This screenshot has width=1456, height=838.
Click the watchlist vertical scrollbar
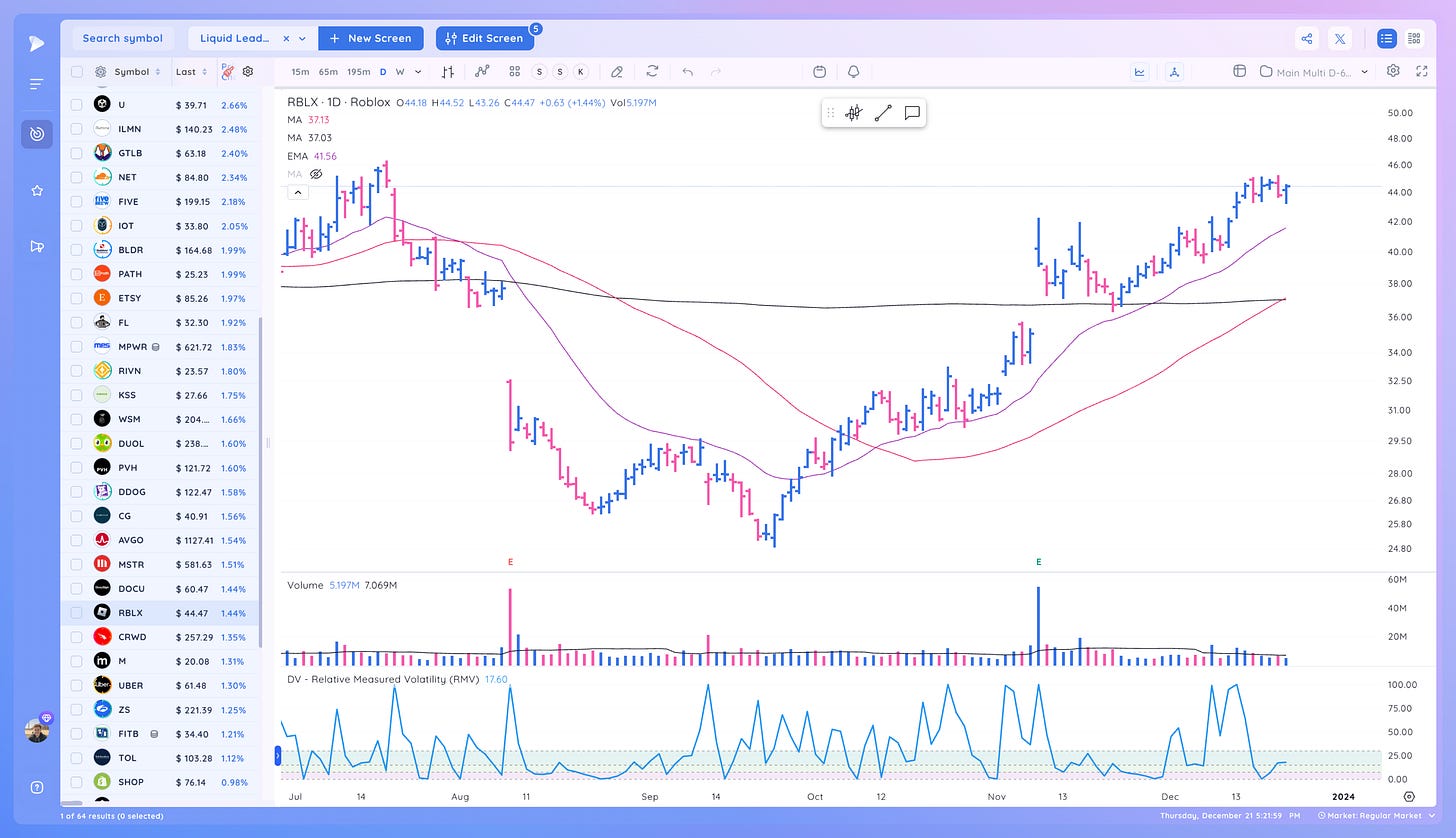point(262,481)
